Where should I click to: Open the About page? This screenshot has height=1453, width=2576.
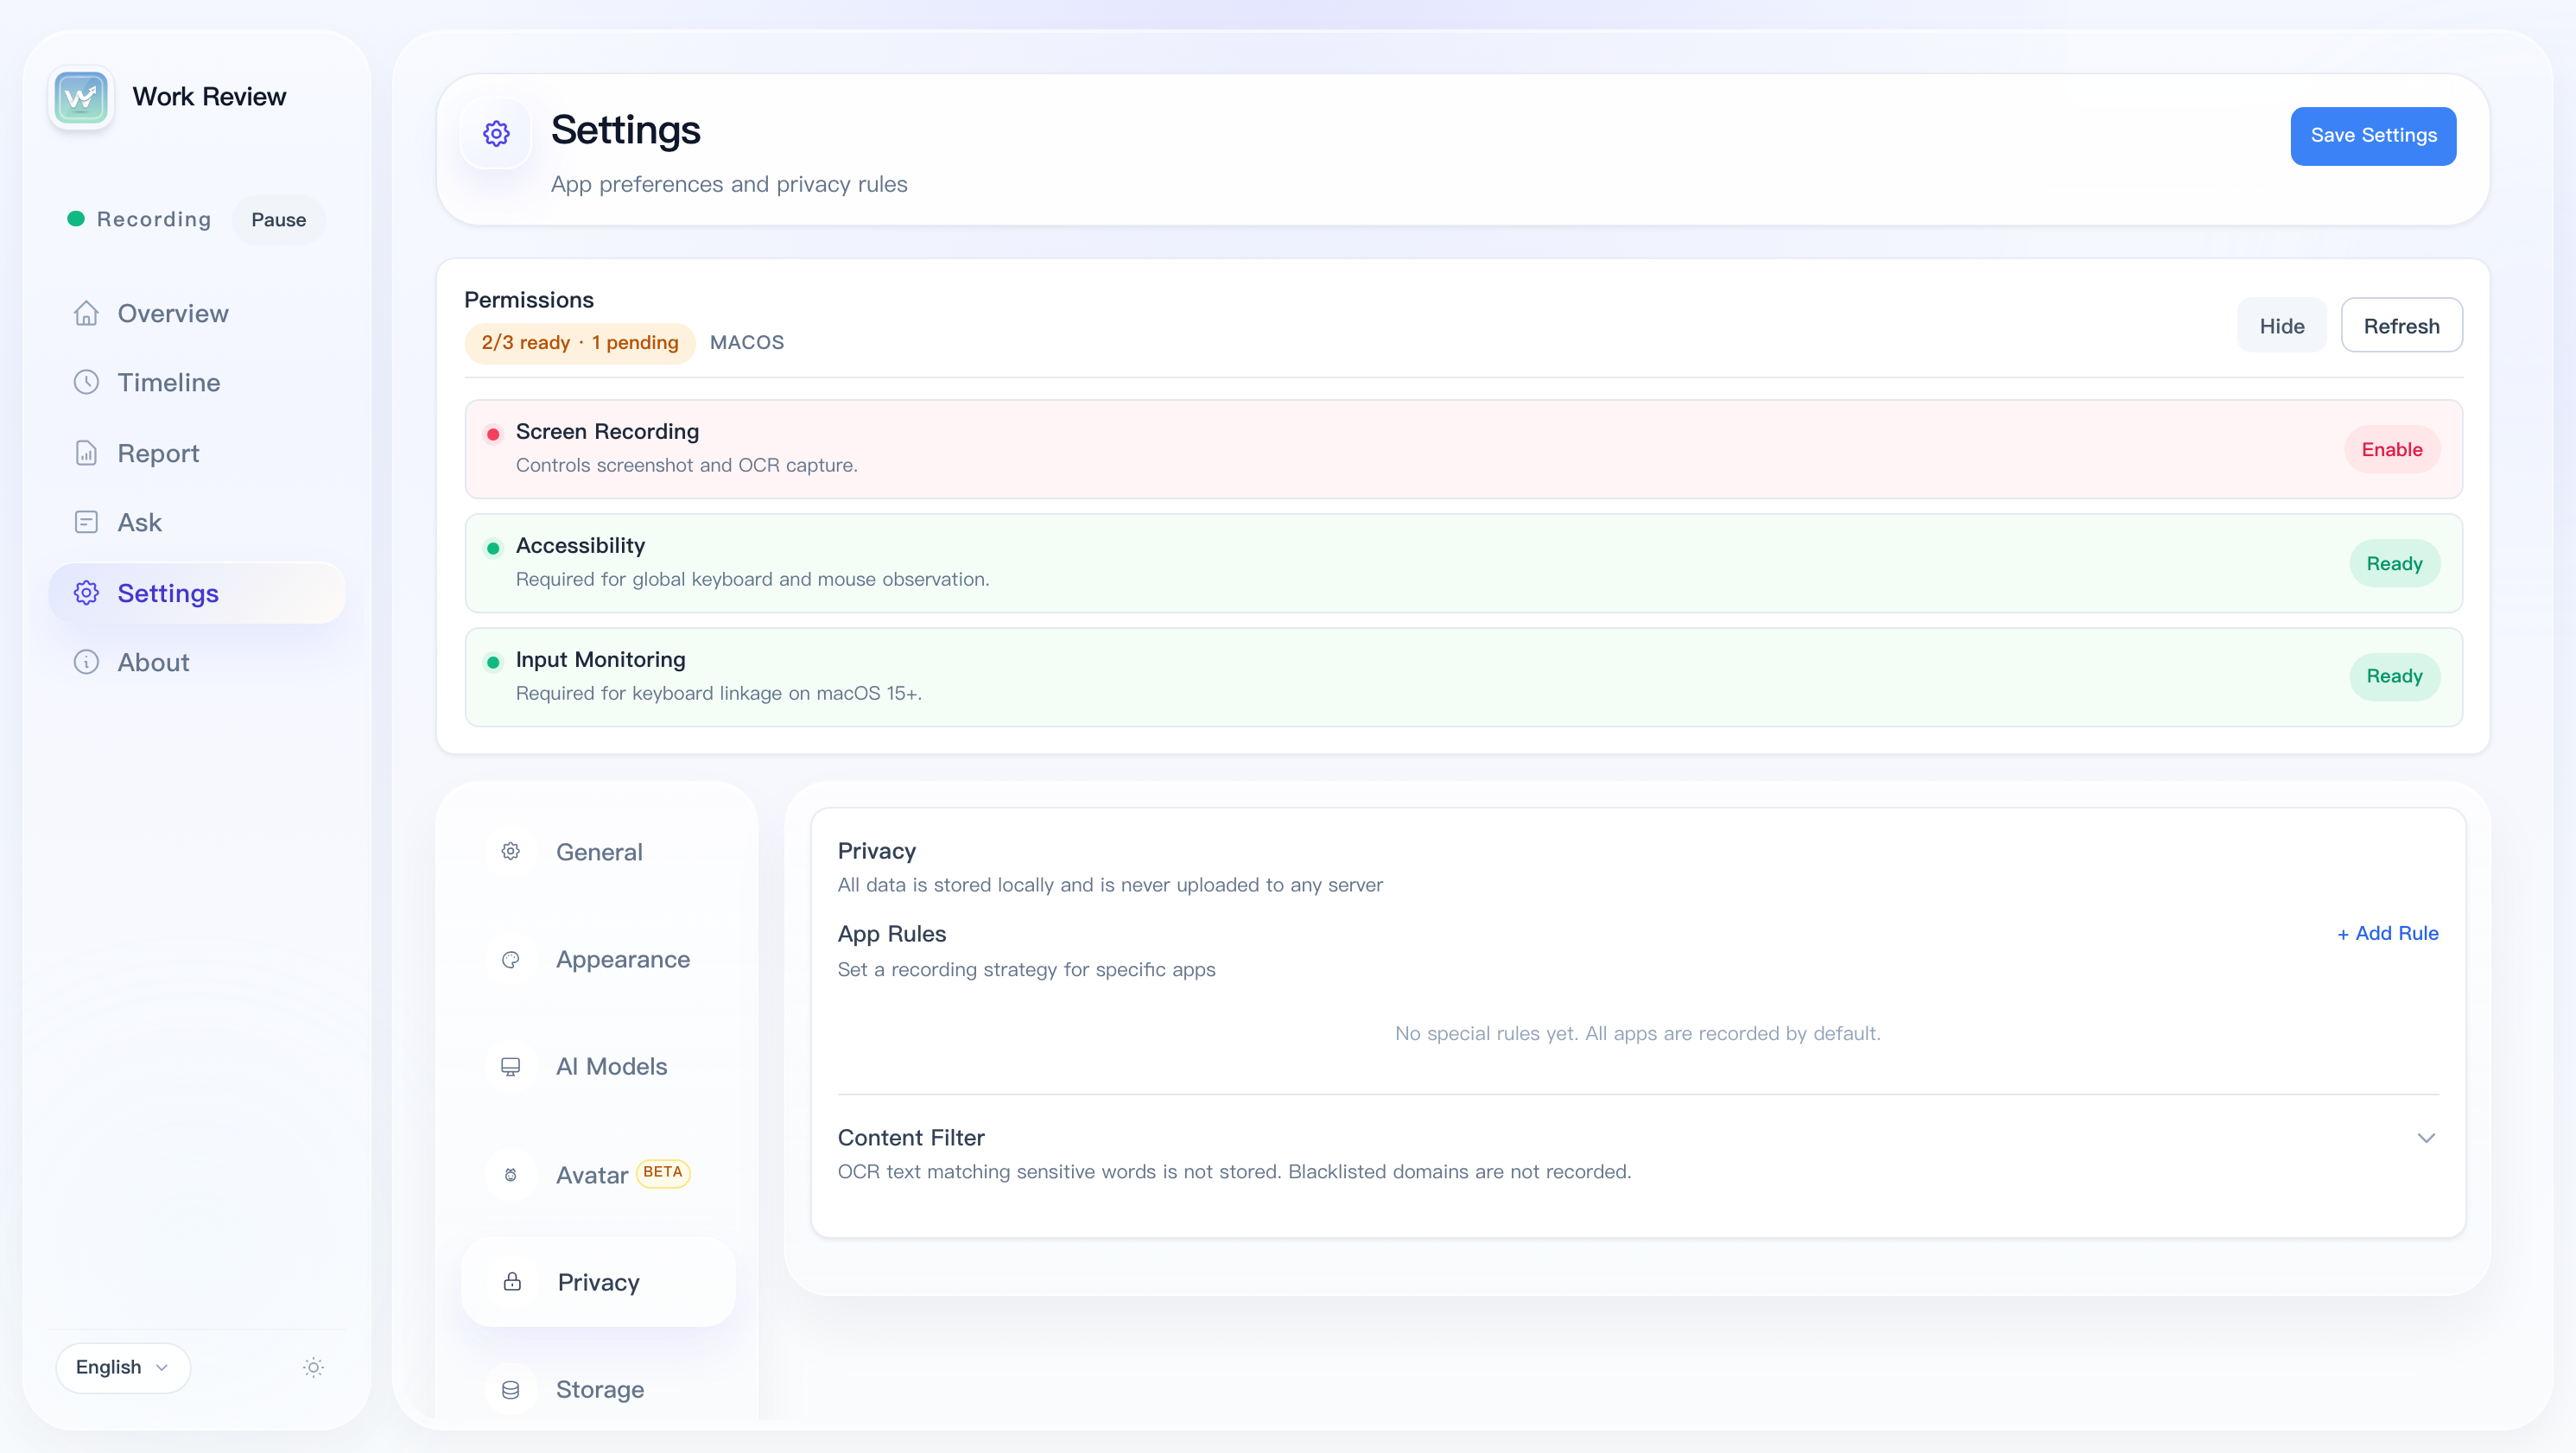click(197, 662)
